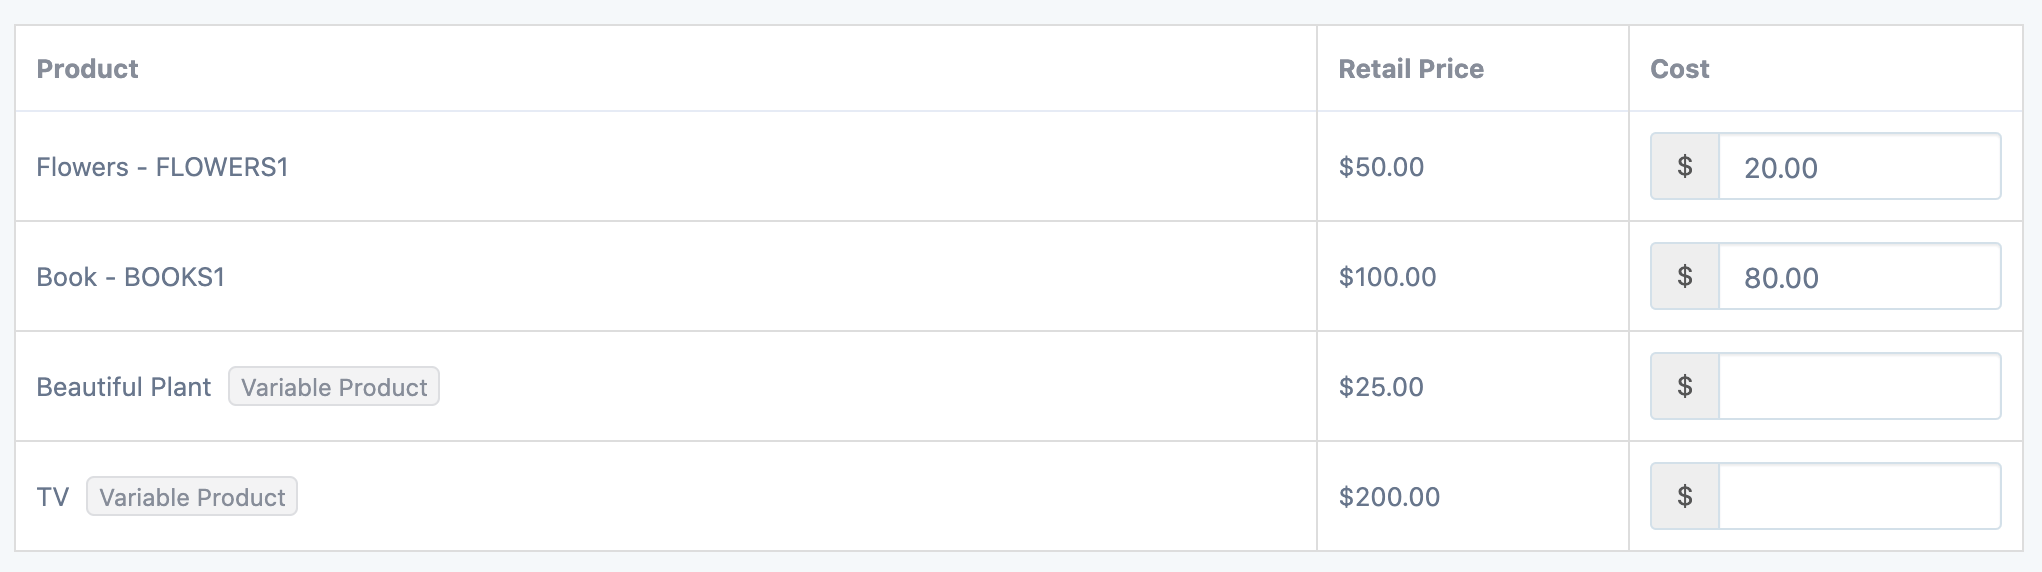Click the $50.00 retail price for Flowers
The height and width of the screenshot is (572, 2042).
tap(1381, 167)
